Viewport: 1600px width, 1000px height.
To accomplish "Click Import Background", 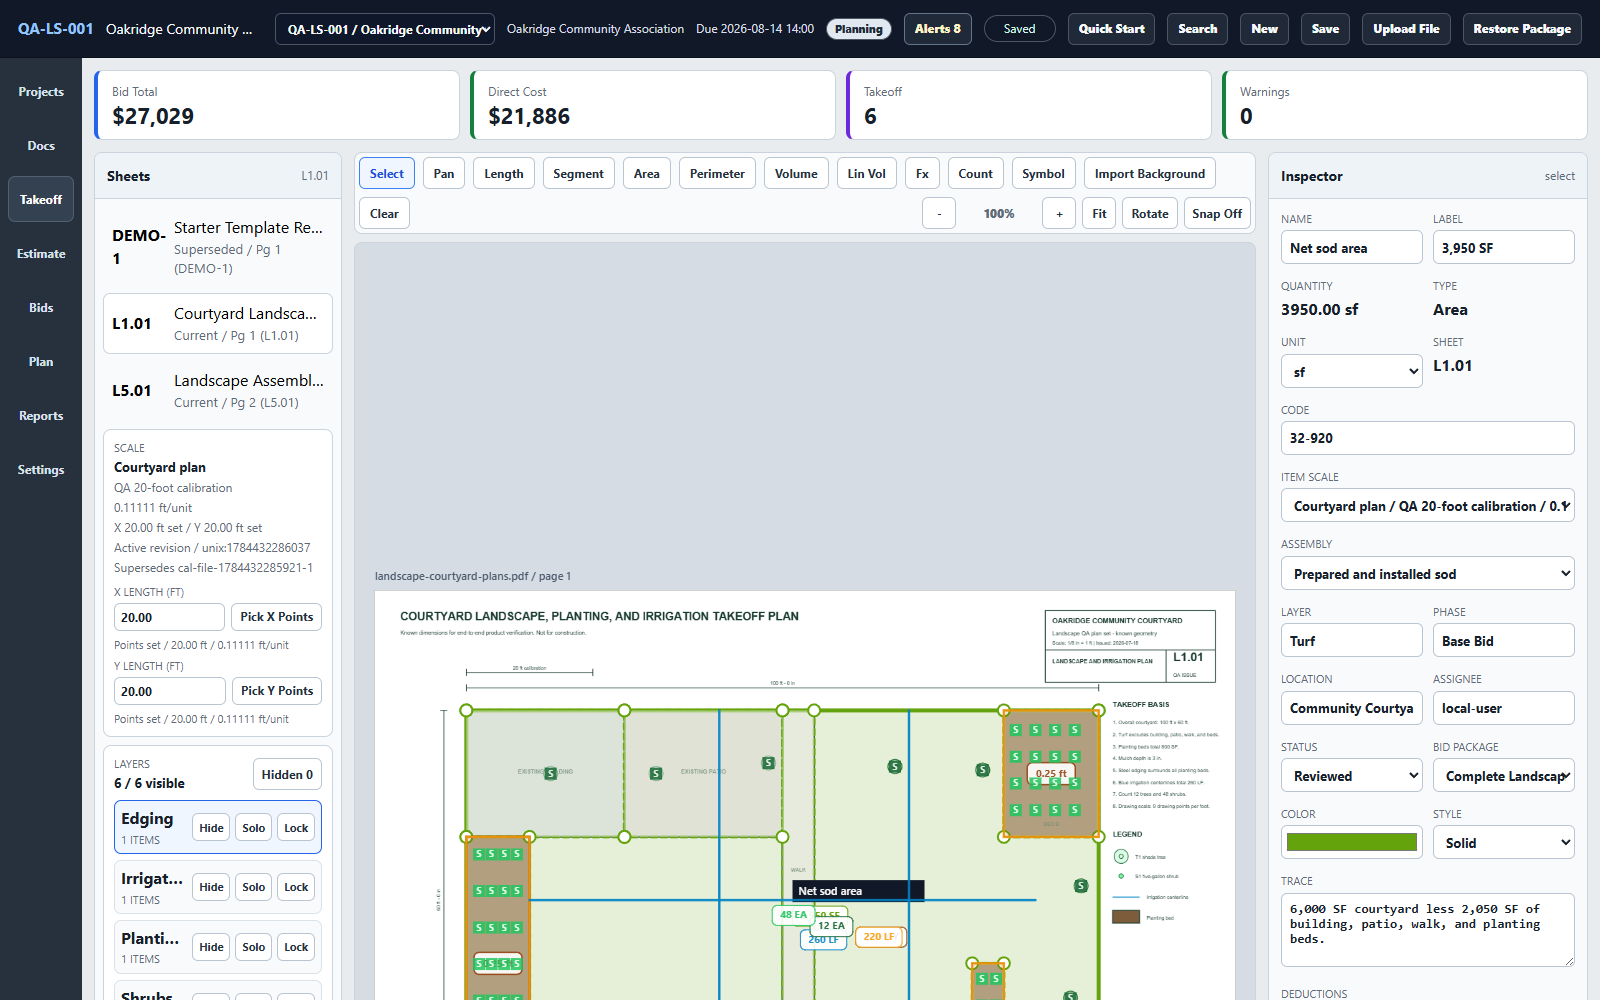I will (x=1150, y=174).
